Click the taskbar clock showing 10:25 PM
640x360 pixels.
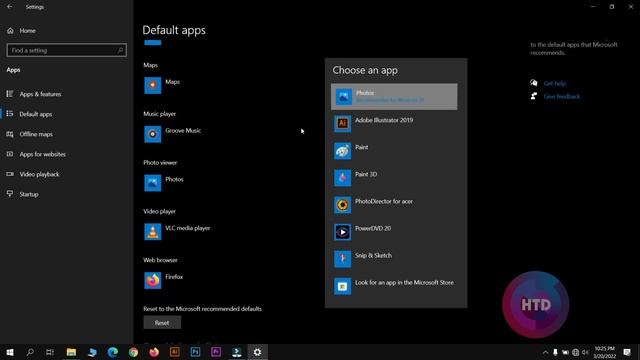click(x=604, y=352)
